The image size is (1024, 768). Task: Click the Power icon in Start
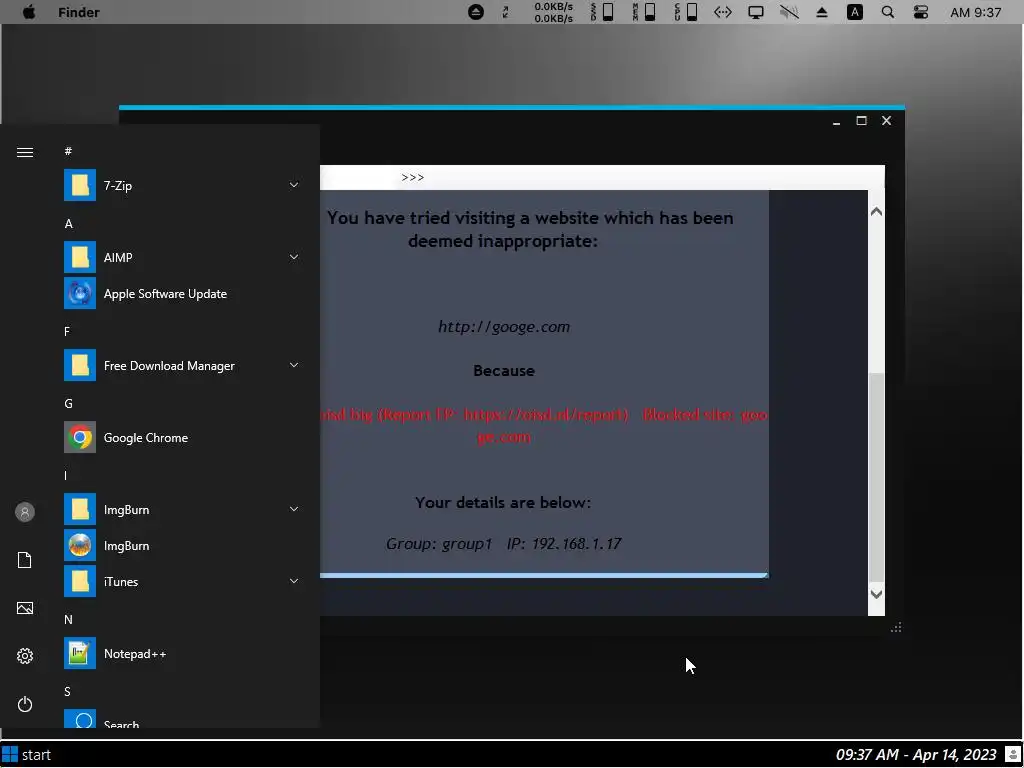coord(25,704)
